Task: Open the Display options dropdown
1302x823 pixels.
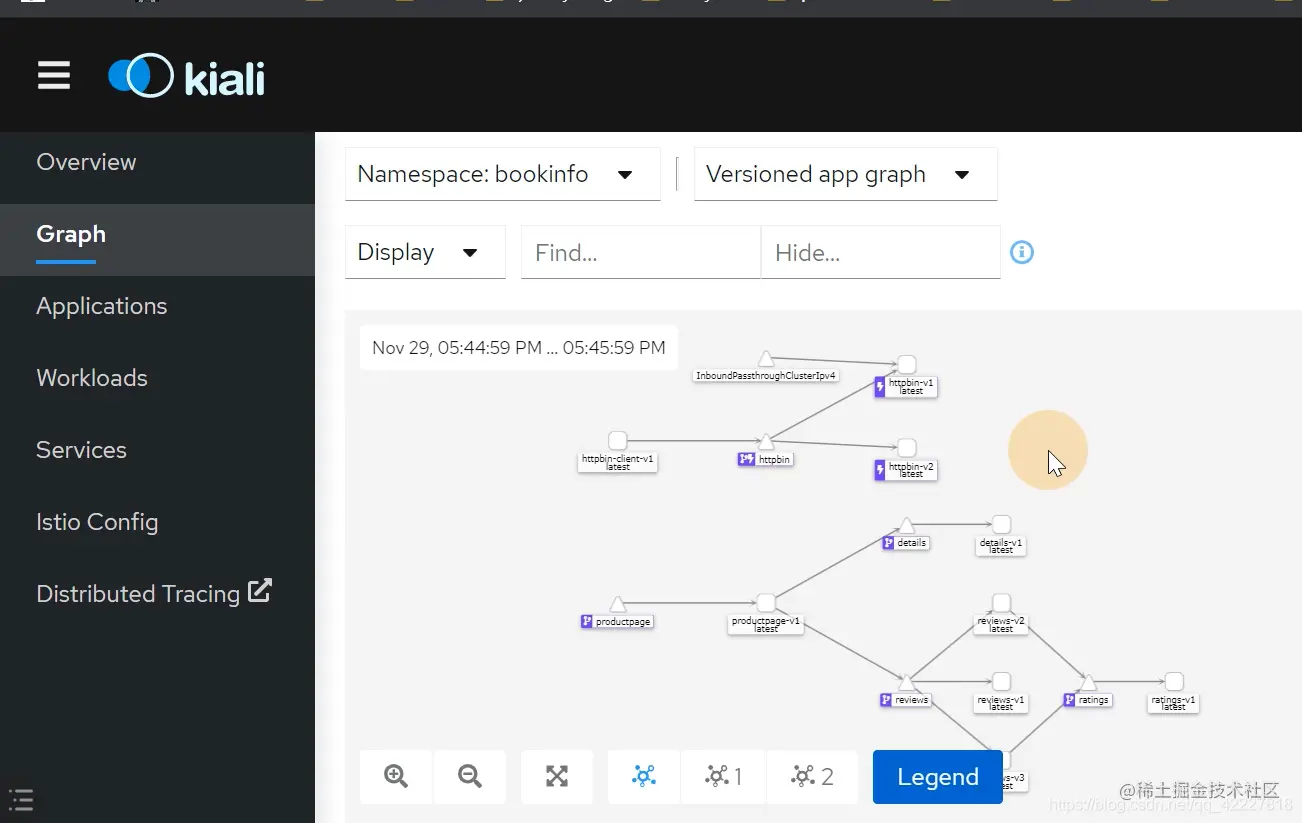Action: pos(425,252)
